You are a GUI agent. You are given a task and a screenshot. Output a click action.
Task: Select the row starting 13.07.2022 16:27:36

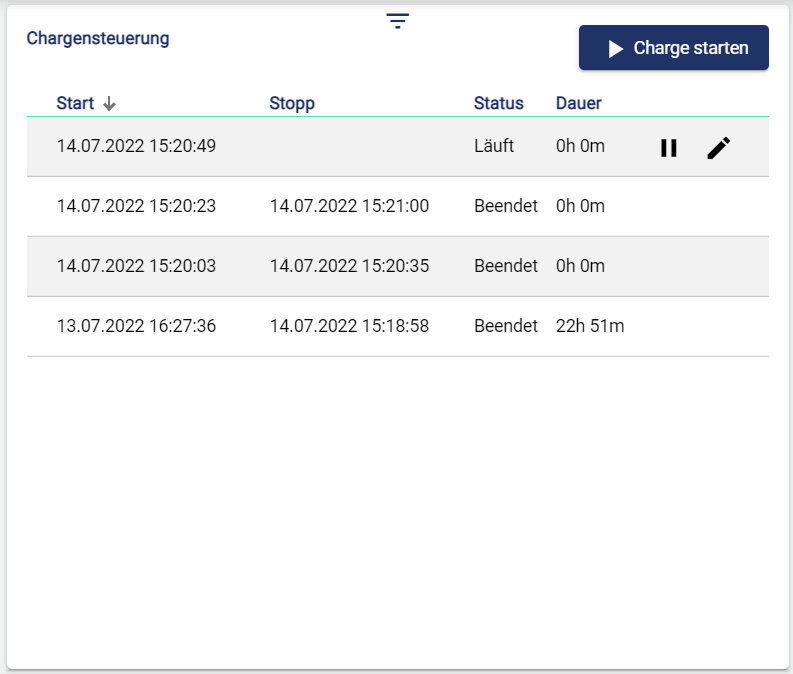tap(136, 326)
